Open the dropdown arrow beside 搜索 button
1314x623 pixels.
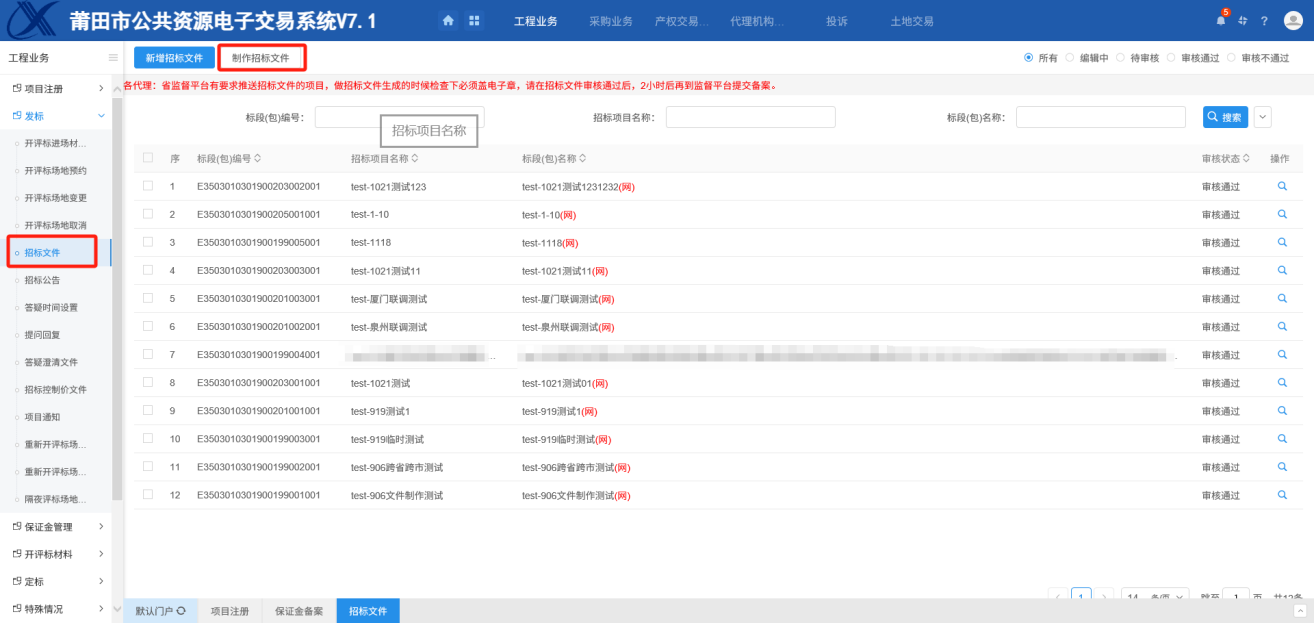click(x=1263, y=117)
